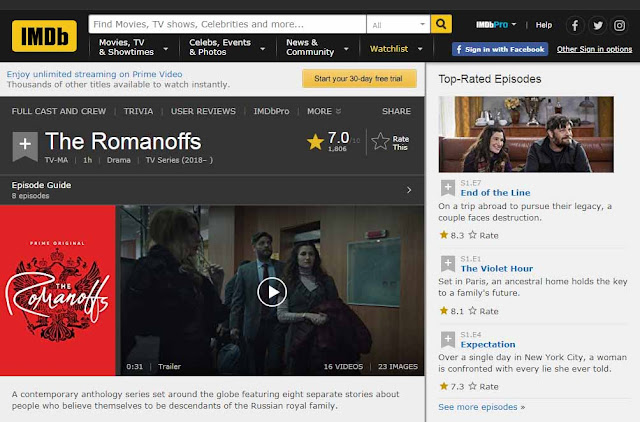Add The Violet Hour to watchlist
The width and height of the screenshot is (640, 422).
pyautogui.click(x=448, y=264)
